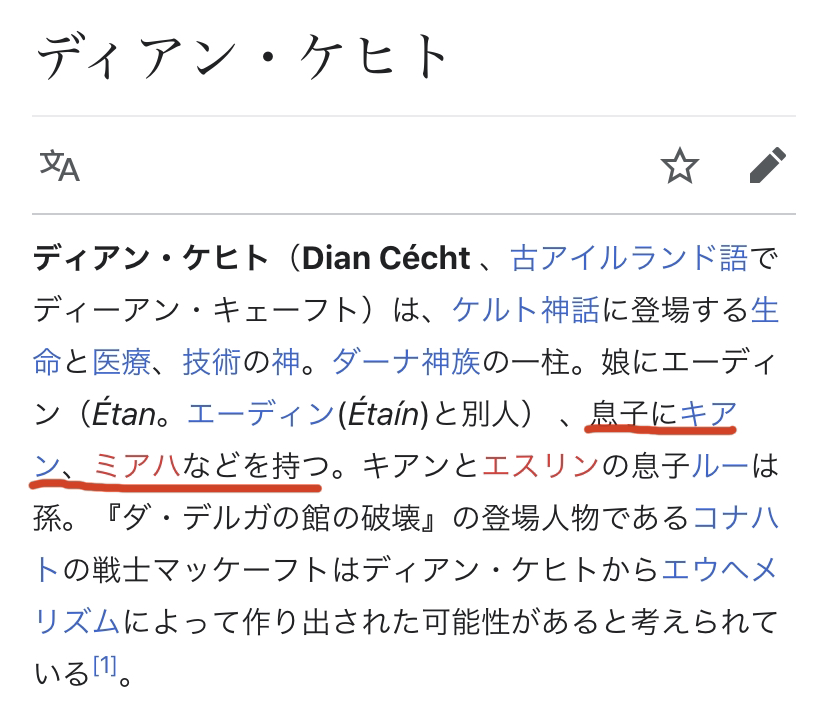Image resolution: width=828 pixels, height=713 pixels.
Task: Click the 技術 link
Action: [212, 362]
